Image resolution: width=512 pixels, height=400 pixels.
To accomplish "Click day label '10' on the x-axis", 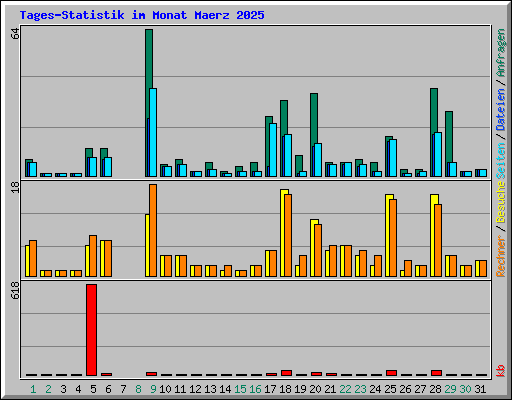I will pos(165,389).
